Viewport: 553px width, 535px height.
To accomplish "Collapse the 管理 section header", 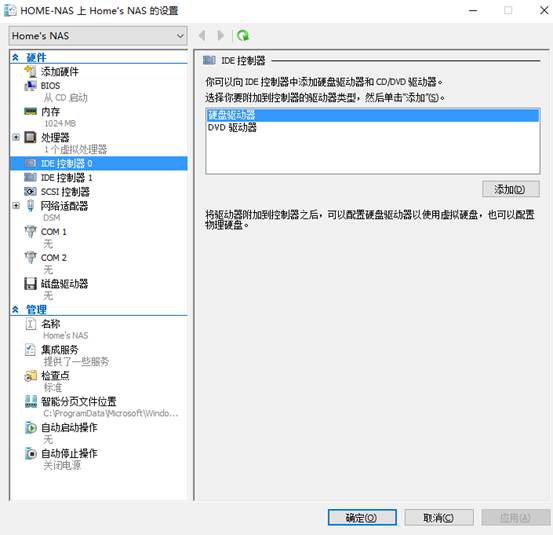I will click(15, 309).
